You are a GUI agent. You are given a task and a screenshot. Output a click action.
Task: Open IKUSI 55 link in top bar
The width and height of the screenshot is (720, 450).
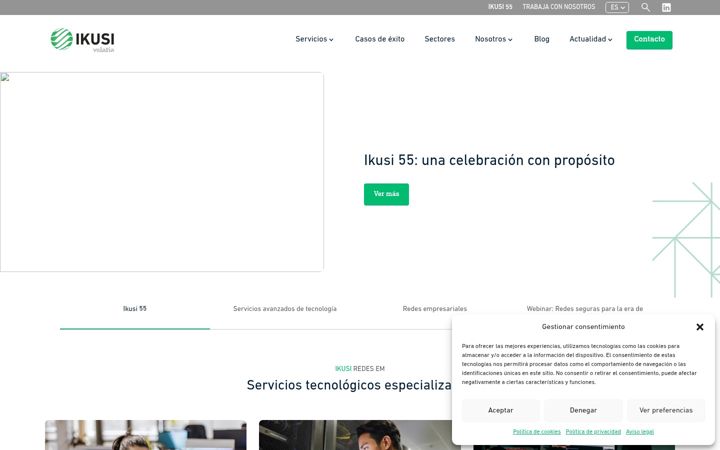[x=500, y=7]
